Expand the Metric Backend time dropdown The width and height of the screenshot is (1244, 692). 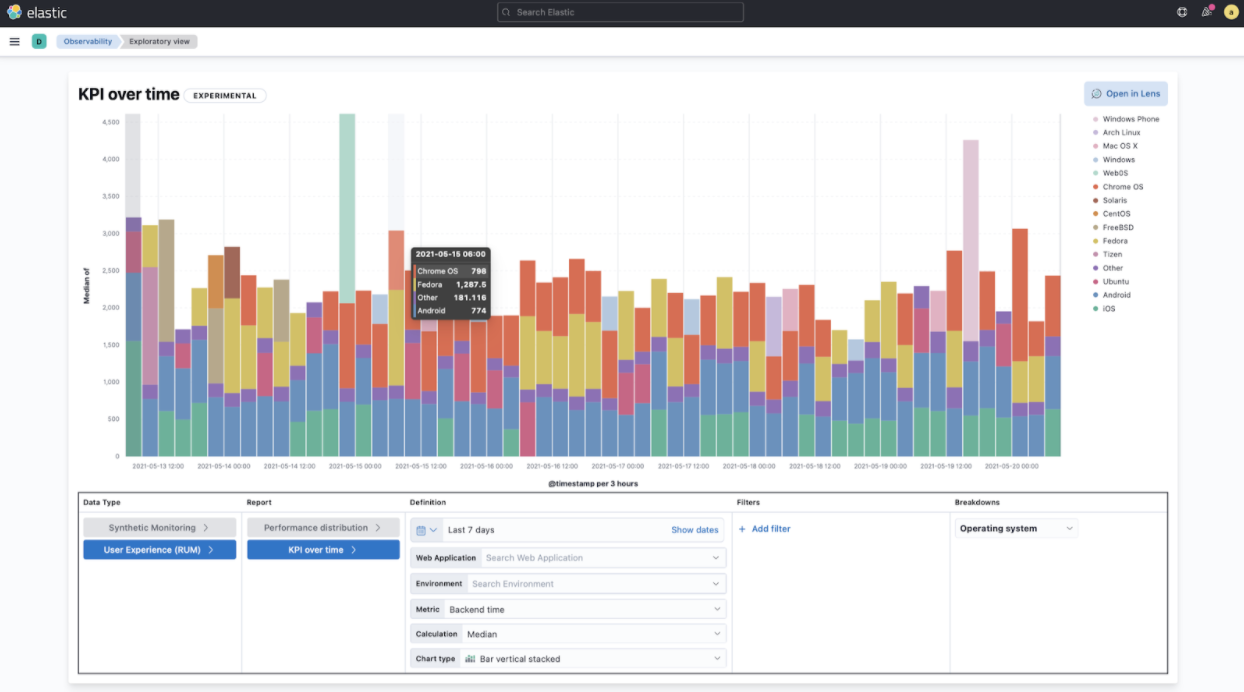coord(584,609)
